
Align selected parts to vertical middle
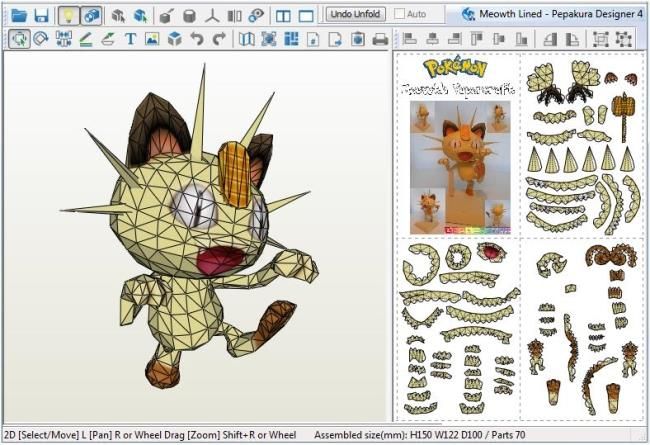click(x=499, y=39)
